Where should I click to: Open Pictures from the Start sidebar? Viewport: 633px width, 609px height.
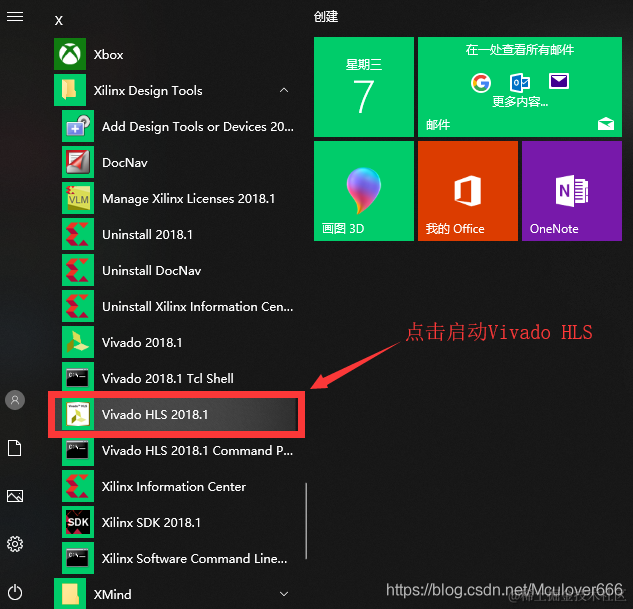pos(15,496)
